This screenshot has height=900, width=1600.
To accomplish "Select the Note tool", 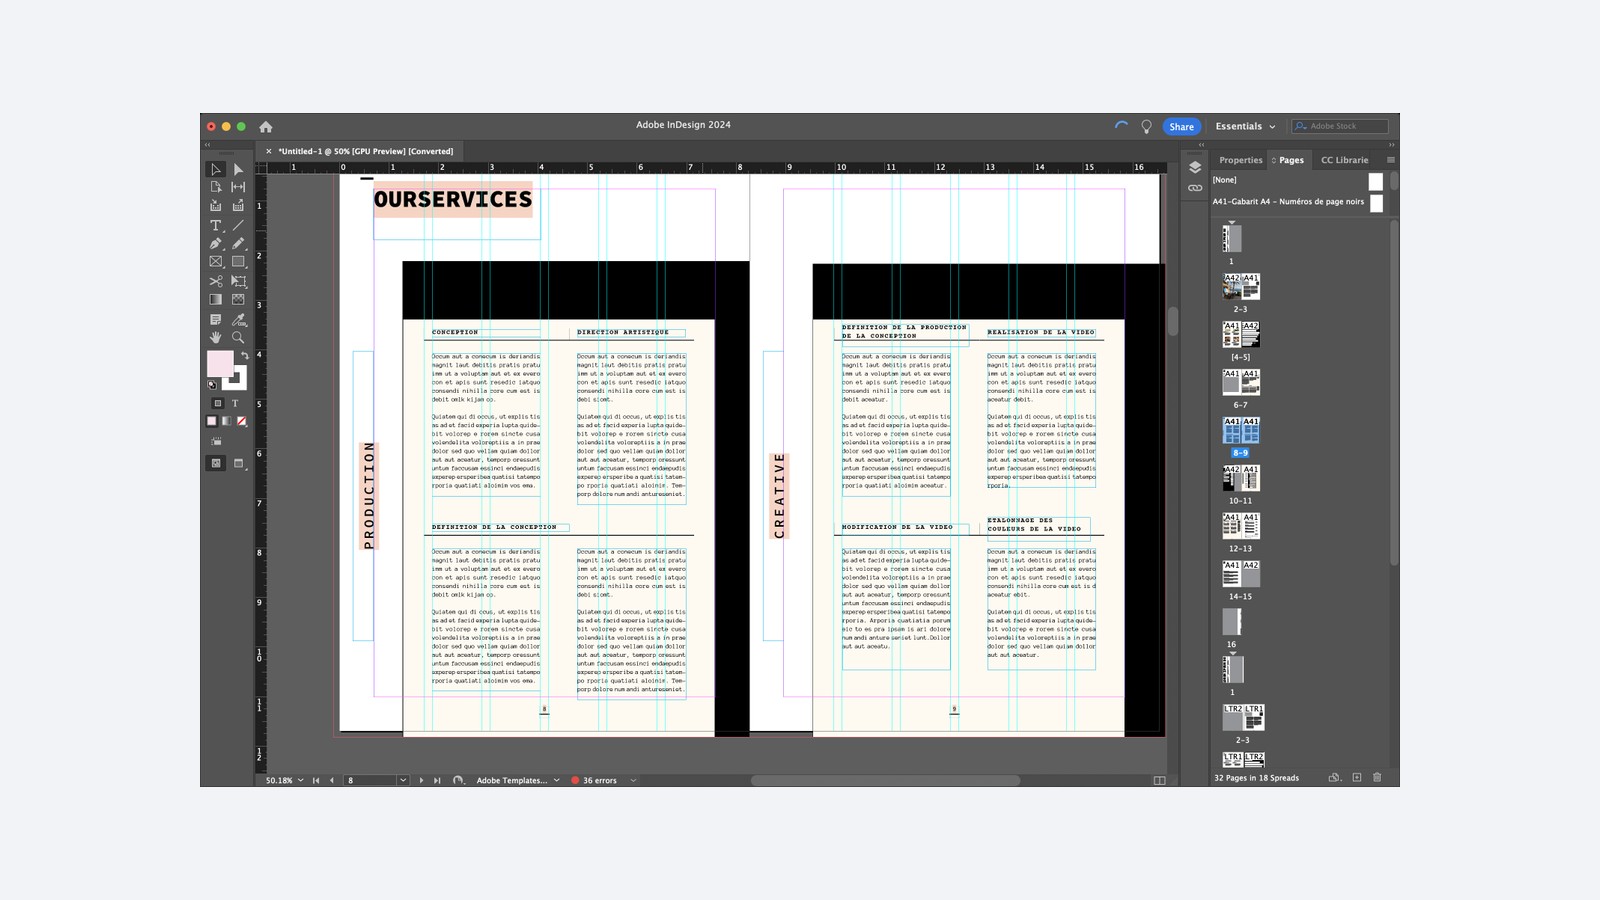I will click(215, 319).
